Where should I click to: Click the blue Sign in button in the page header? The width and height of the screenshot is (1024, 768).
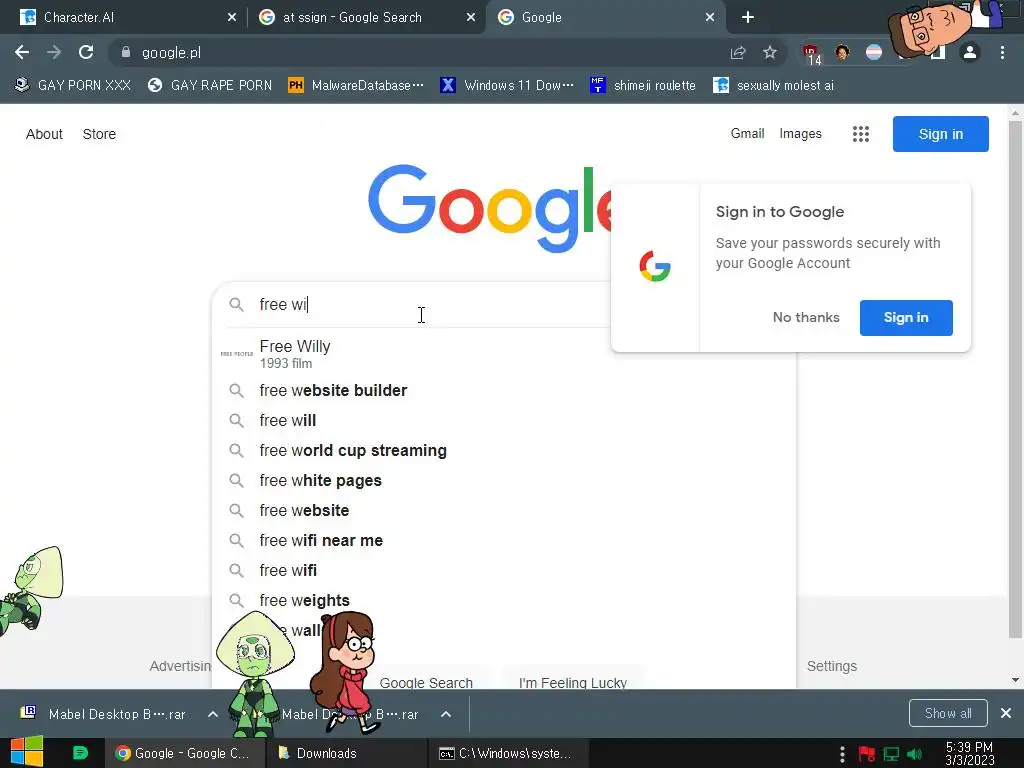pos(940,134)
